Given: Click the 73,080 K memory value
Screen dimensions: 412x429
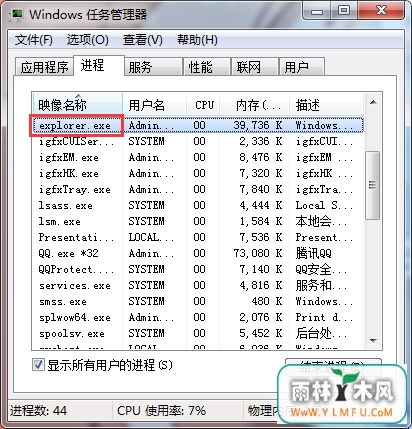Looking at the screenshot, I should (258, 253).
